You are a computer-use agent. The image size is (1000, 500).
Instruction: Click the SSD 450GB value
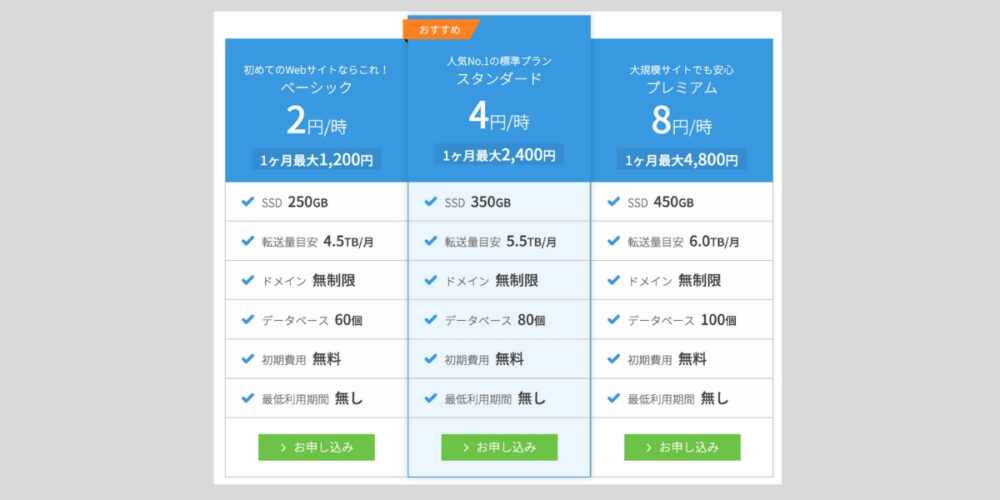coord(673,202)
